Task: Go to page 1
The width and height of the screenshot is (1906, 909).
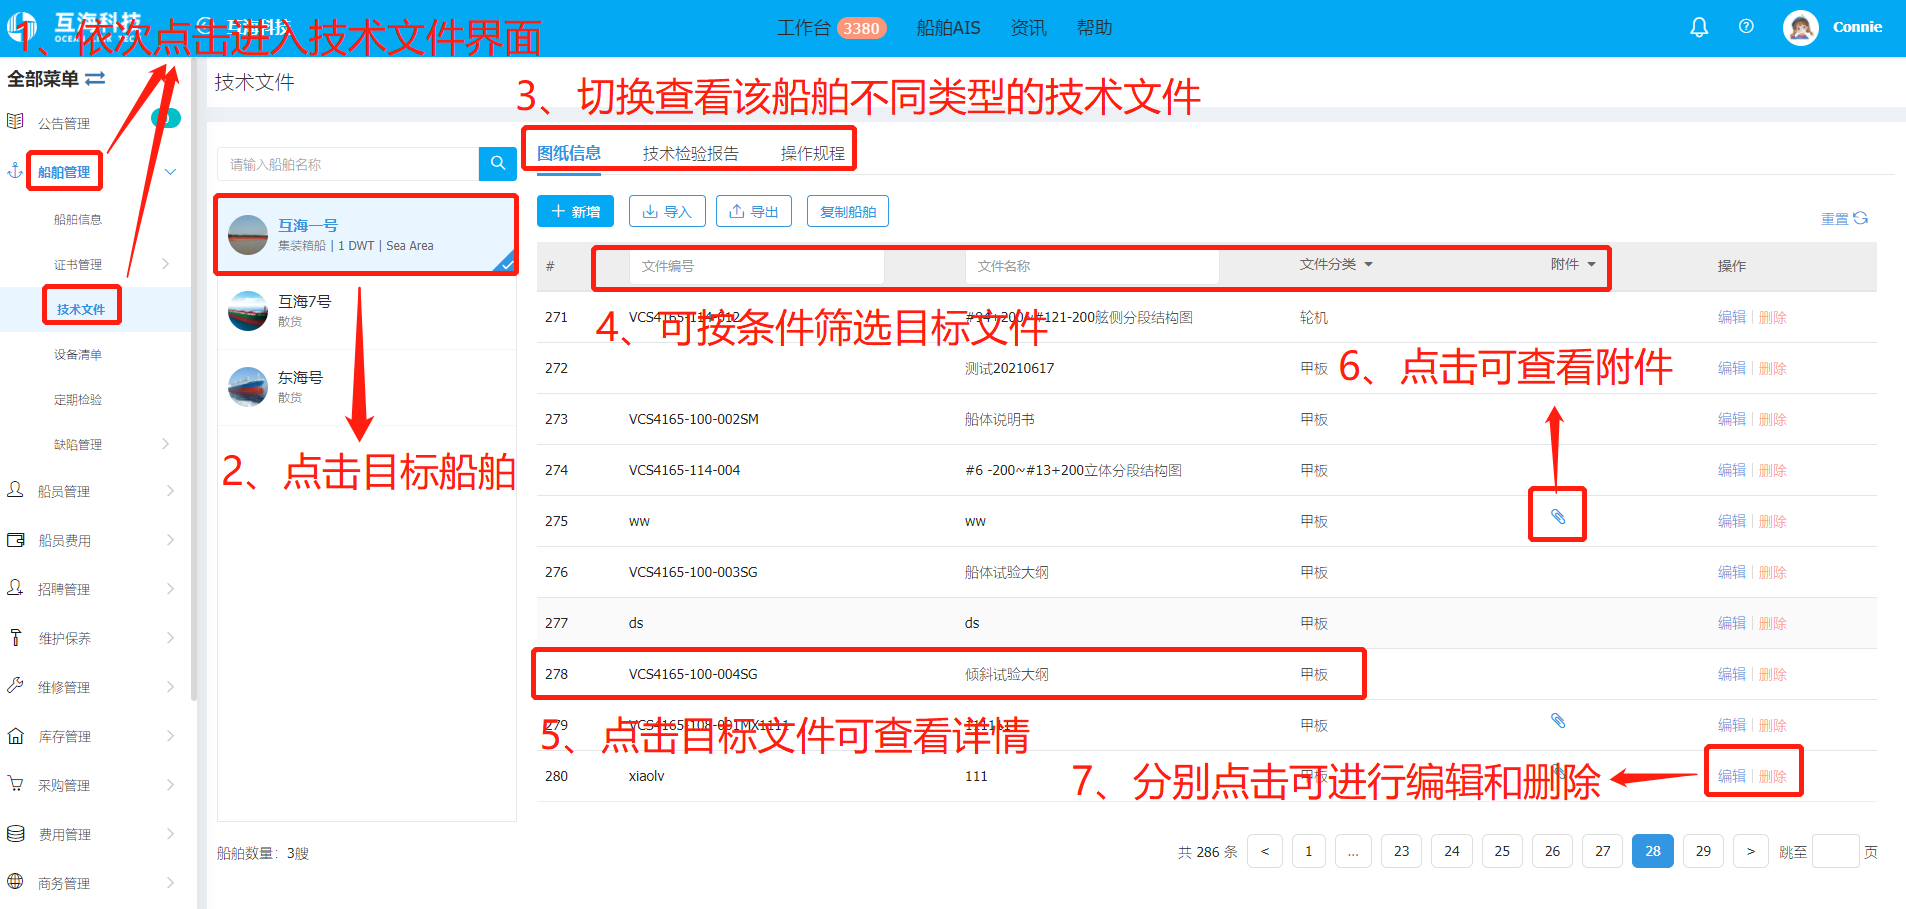Action: pos(1308,851)
